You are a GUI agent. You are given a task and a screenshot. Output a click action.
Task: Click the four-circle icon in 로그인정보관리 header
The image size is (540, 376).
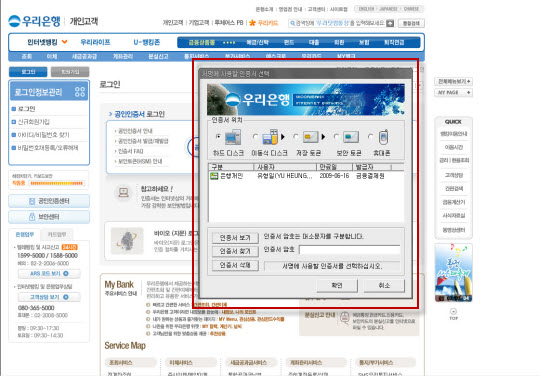pyautogui.click(x=80, y=92)
